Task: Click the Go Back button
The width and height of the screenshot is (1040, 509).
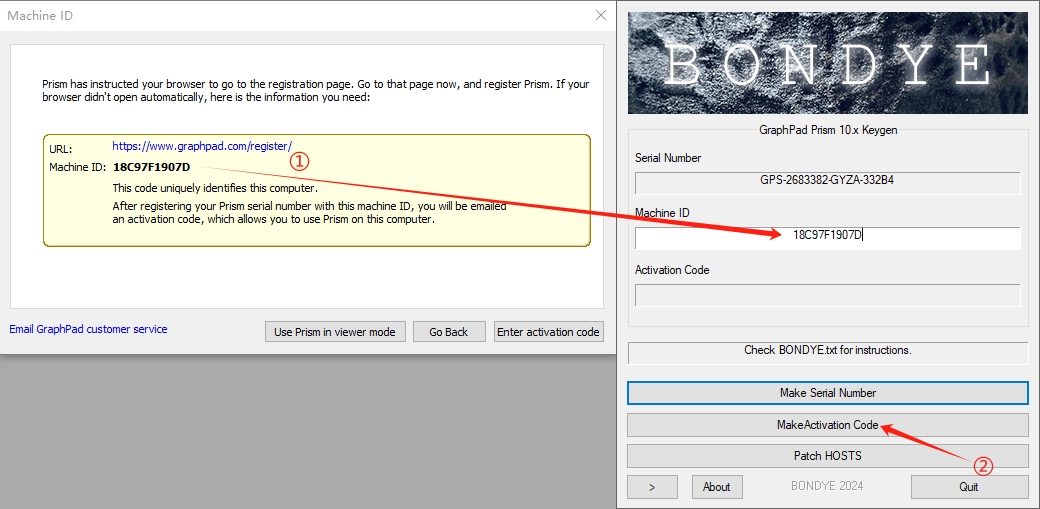Action: [448, 332]
